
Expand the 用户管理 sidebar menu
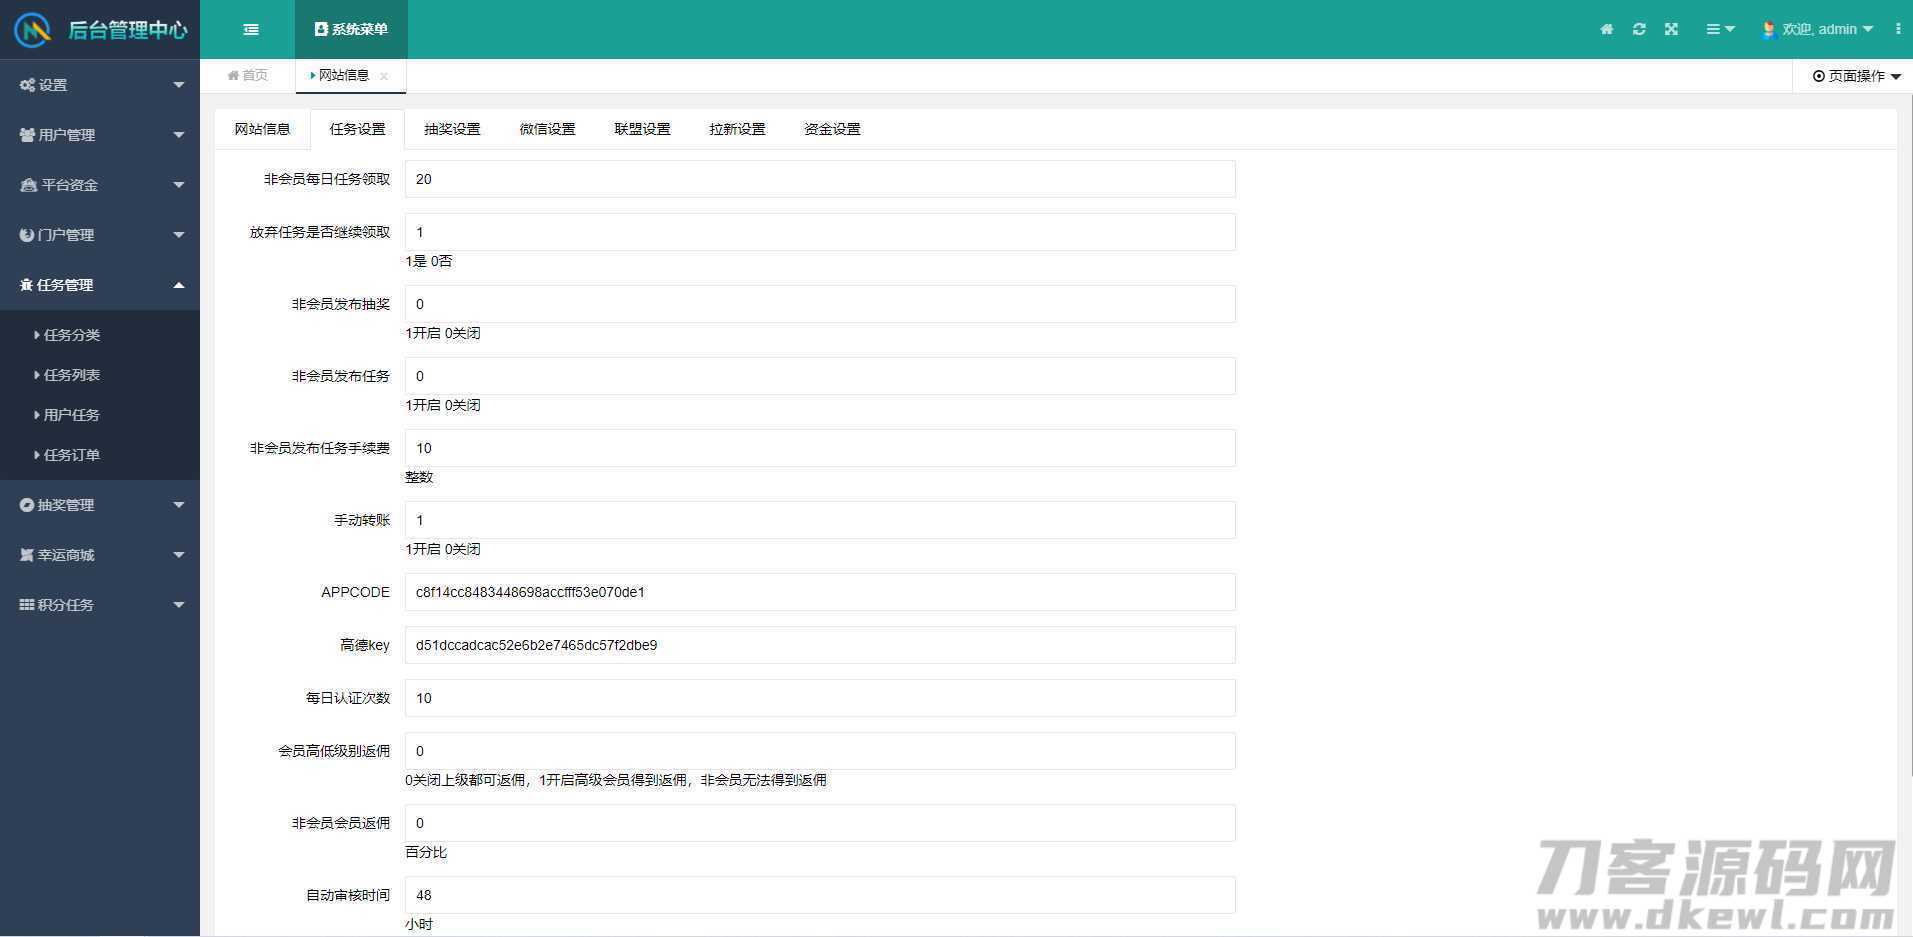pyautogui.click(x=100, y=135)
